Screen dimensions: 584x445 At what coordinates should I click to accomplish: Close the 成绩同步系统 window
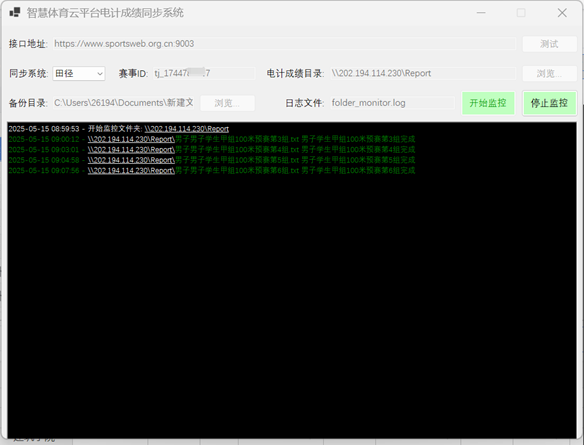coord(562,13)
